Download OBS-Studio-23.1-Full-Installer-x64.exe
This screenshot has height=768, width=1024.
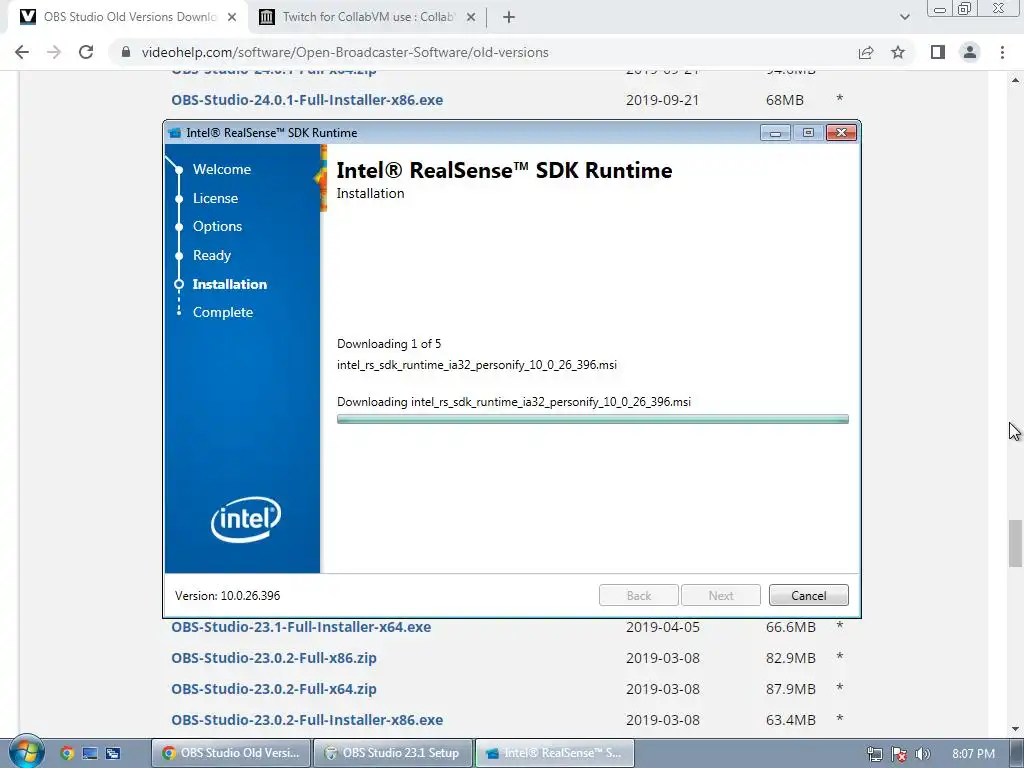click(x=301, y=627)
